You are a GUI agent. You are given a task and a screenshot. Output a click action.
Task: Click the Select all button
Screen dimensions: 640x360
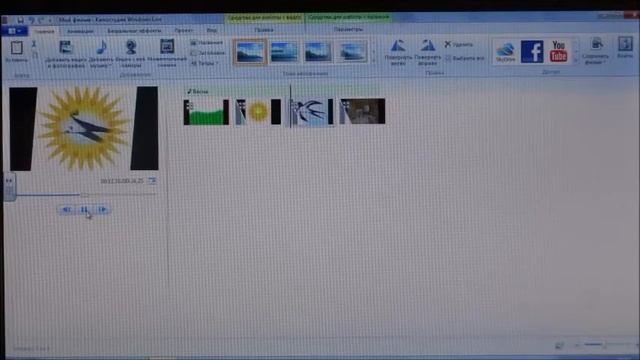(464, 58)
